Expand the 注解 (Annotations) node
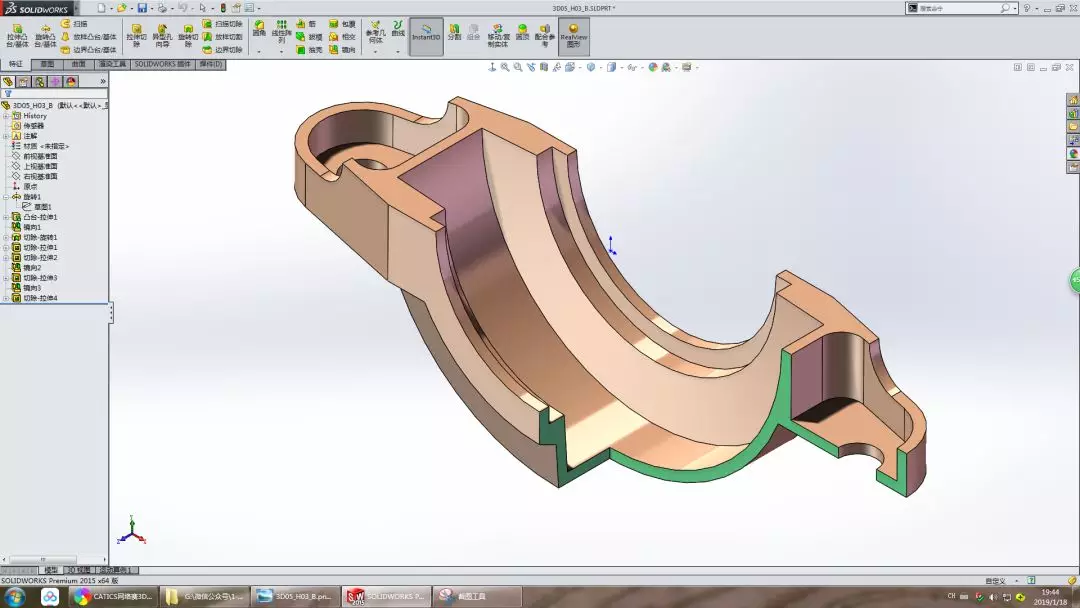The height and width of the screenshot is (608, 1080). pyautogui.click(x=6, y=136)
